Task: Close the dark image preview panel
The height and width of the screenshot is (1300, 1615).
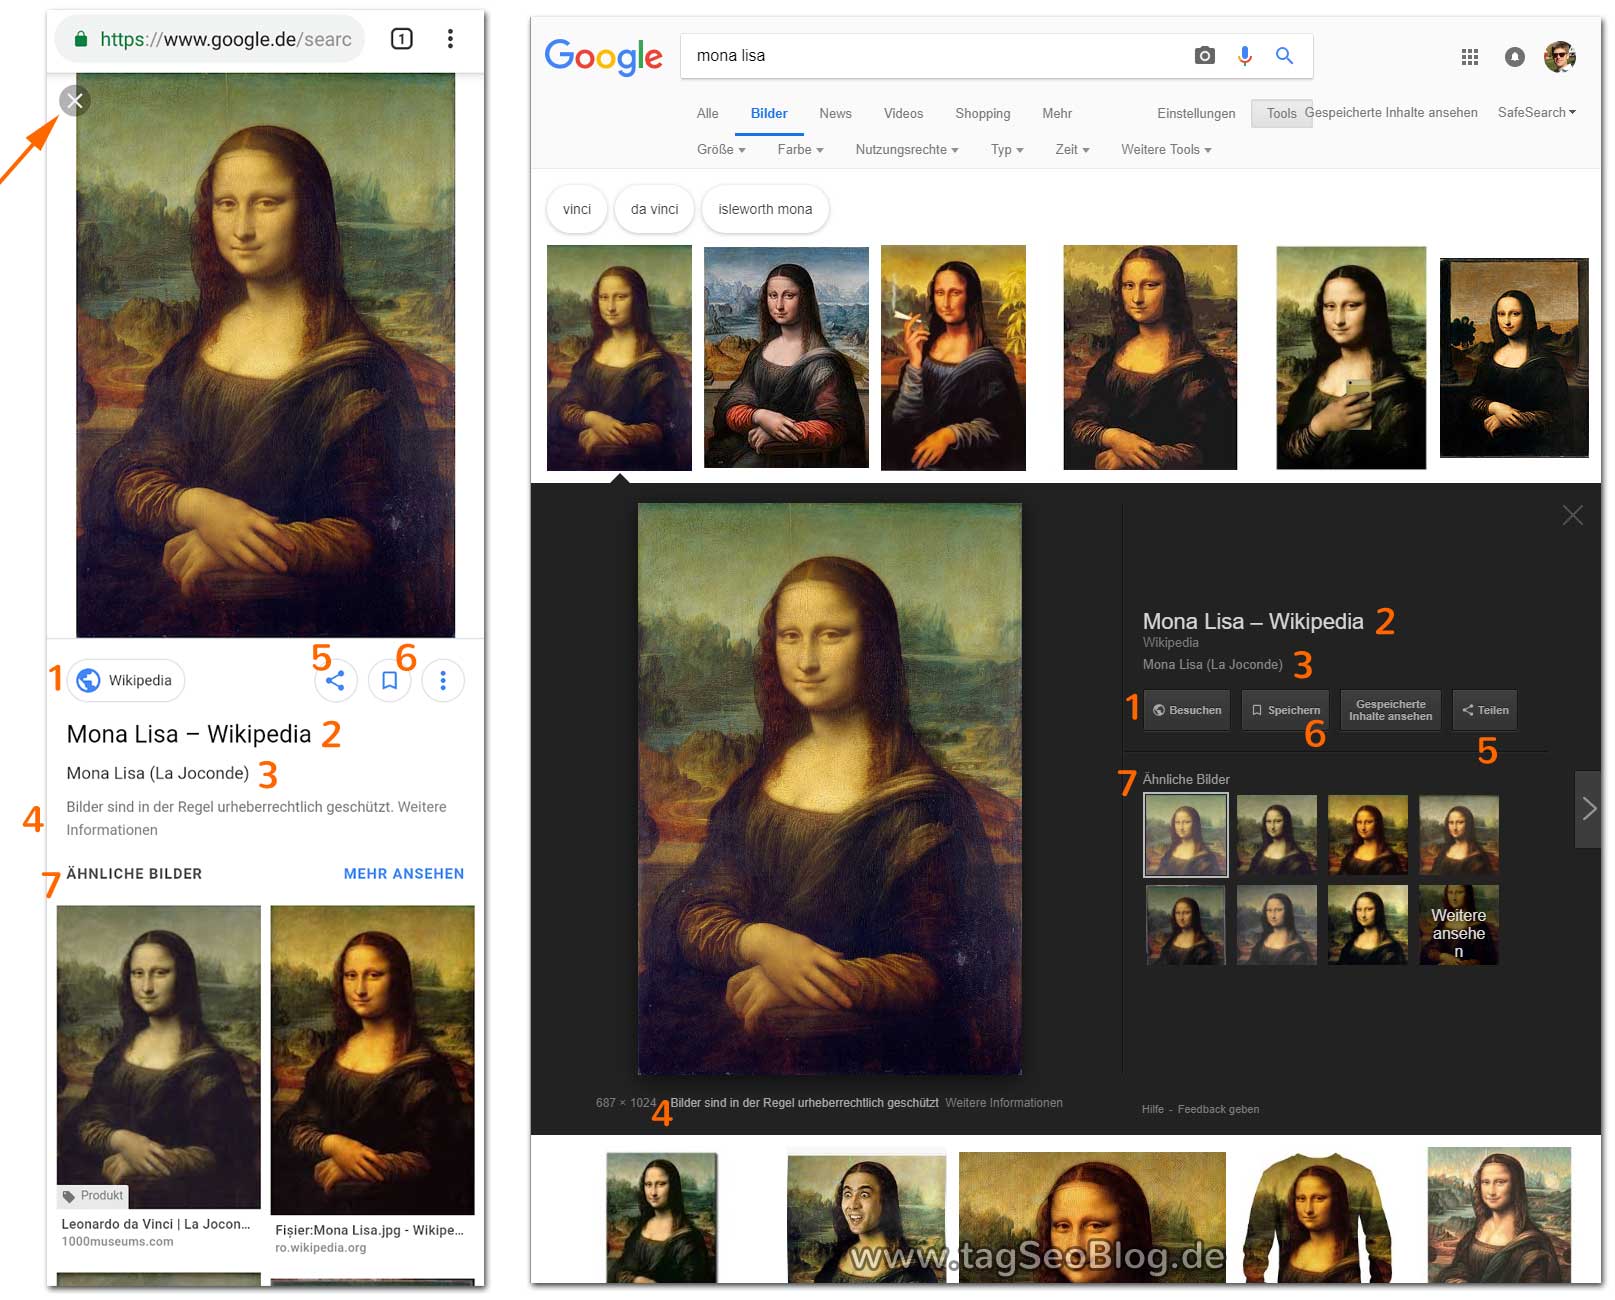Action: coord(1572,515)
